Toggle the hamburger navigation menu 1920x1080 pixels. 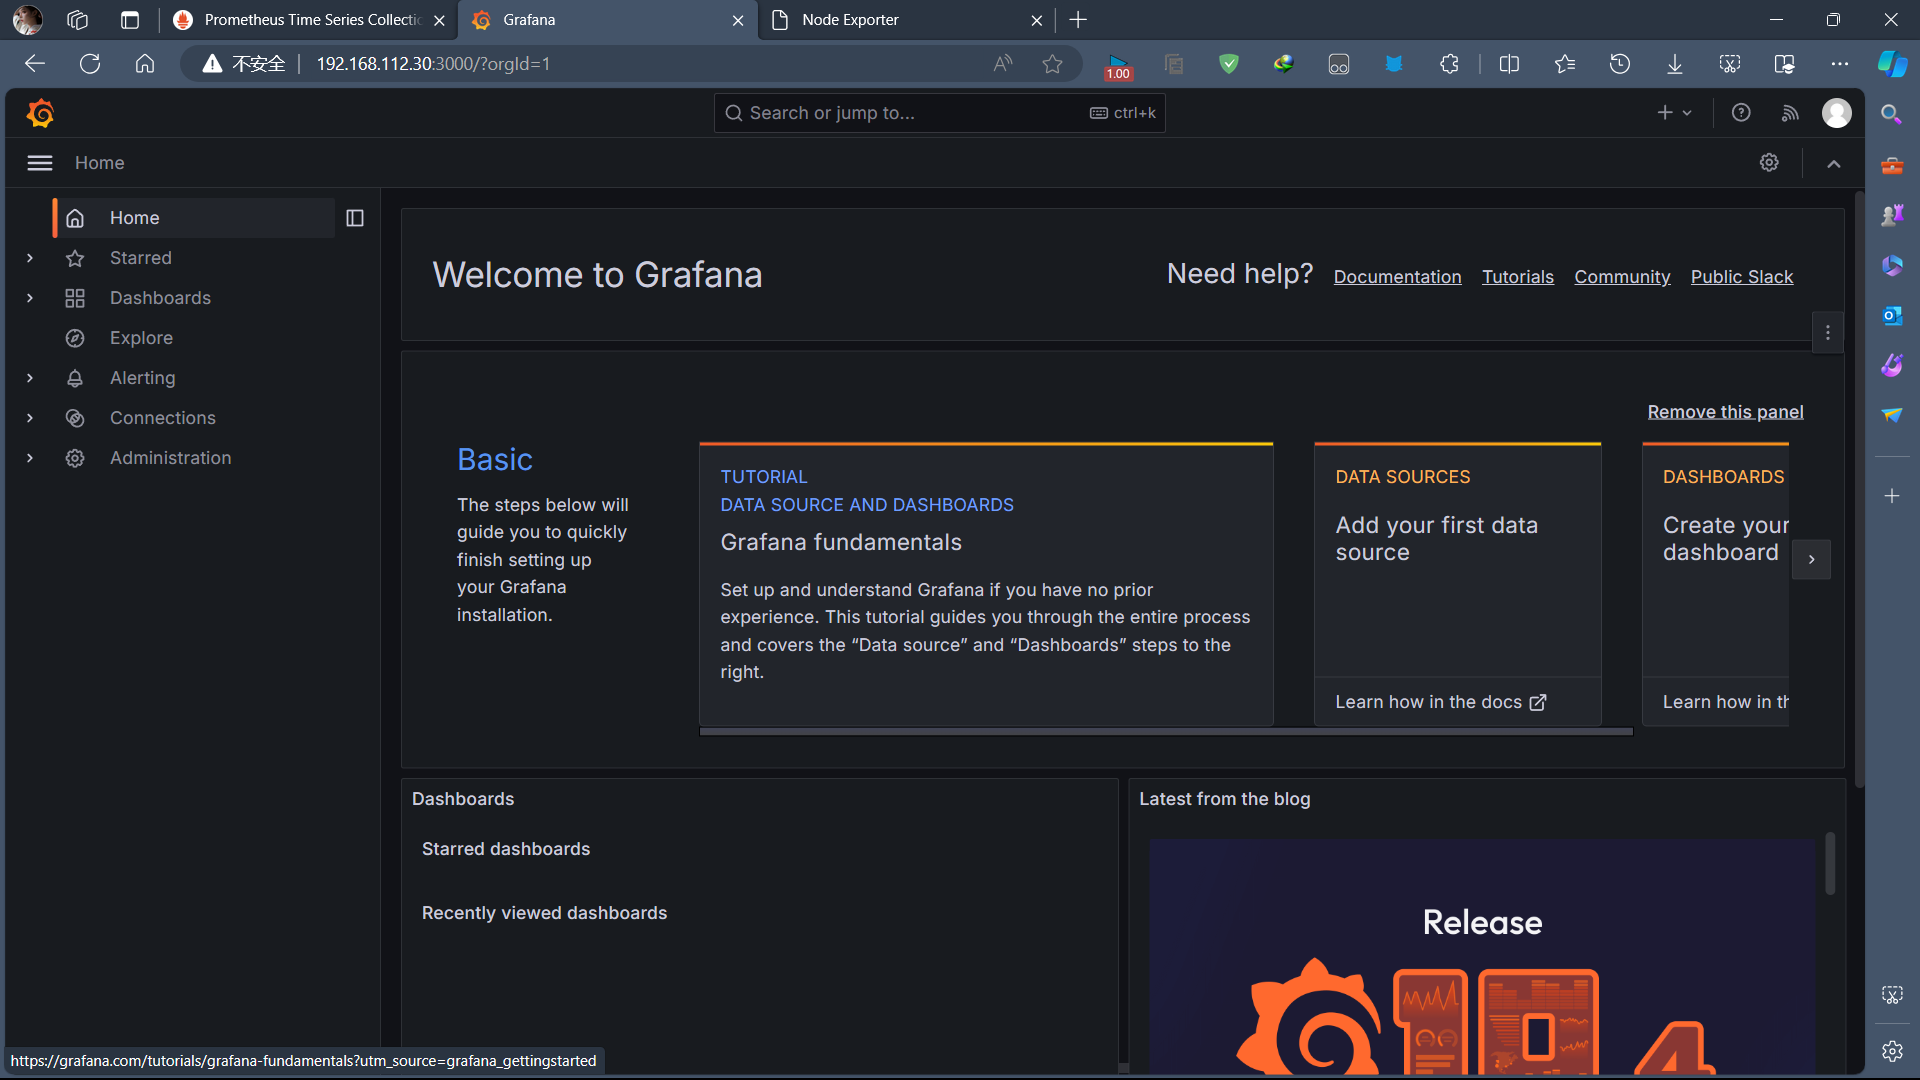[x=40, y=163]
